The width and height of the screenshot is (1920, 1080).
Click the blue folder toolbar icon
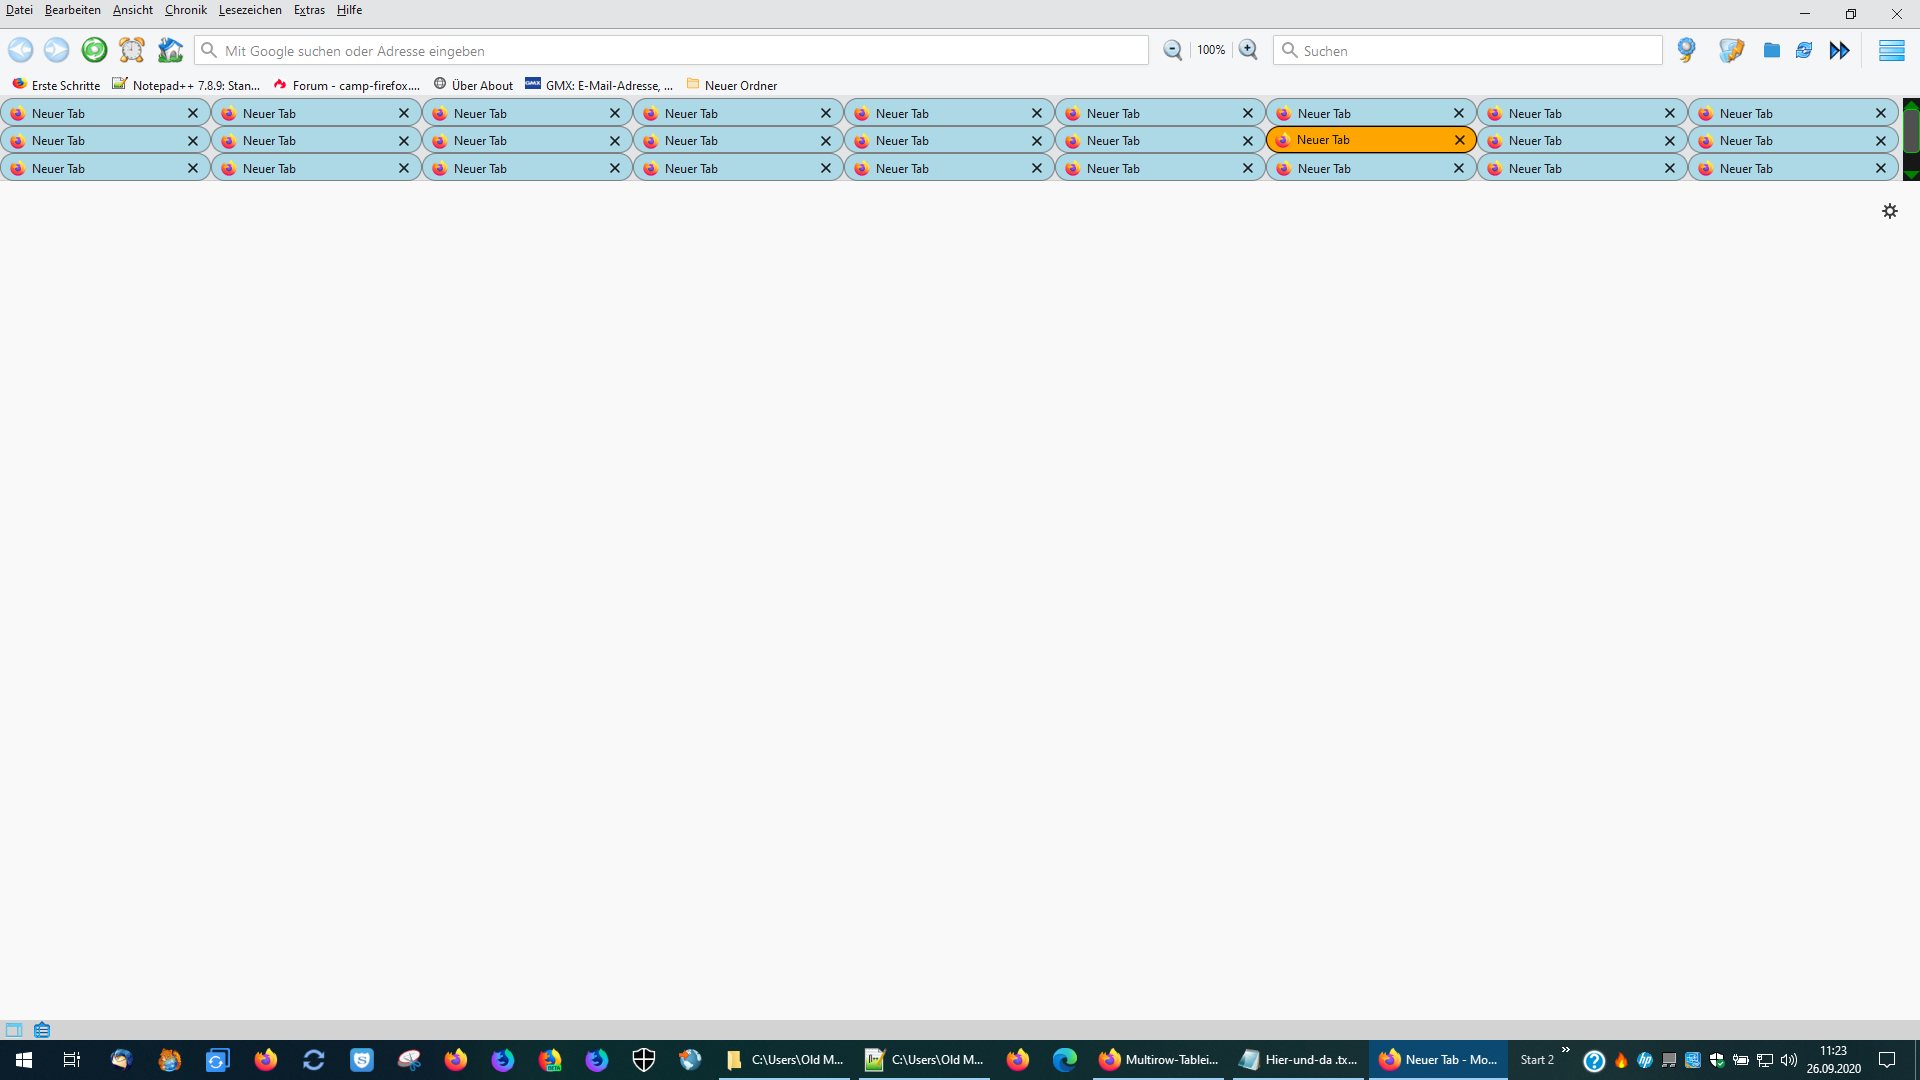tap(1771, 50)
